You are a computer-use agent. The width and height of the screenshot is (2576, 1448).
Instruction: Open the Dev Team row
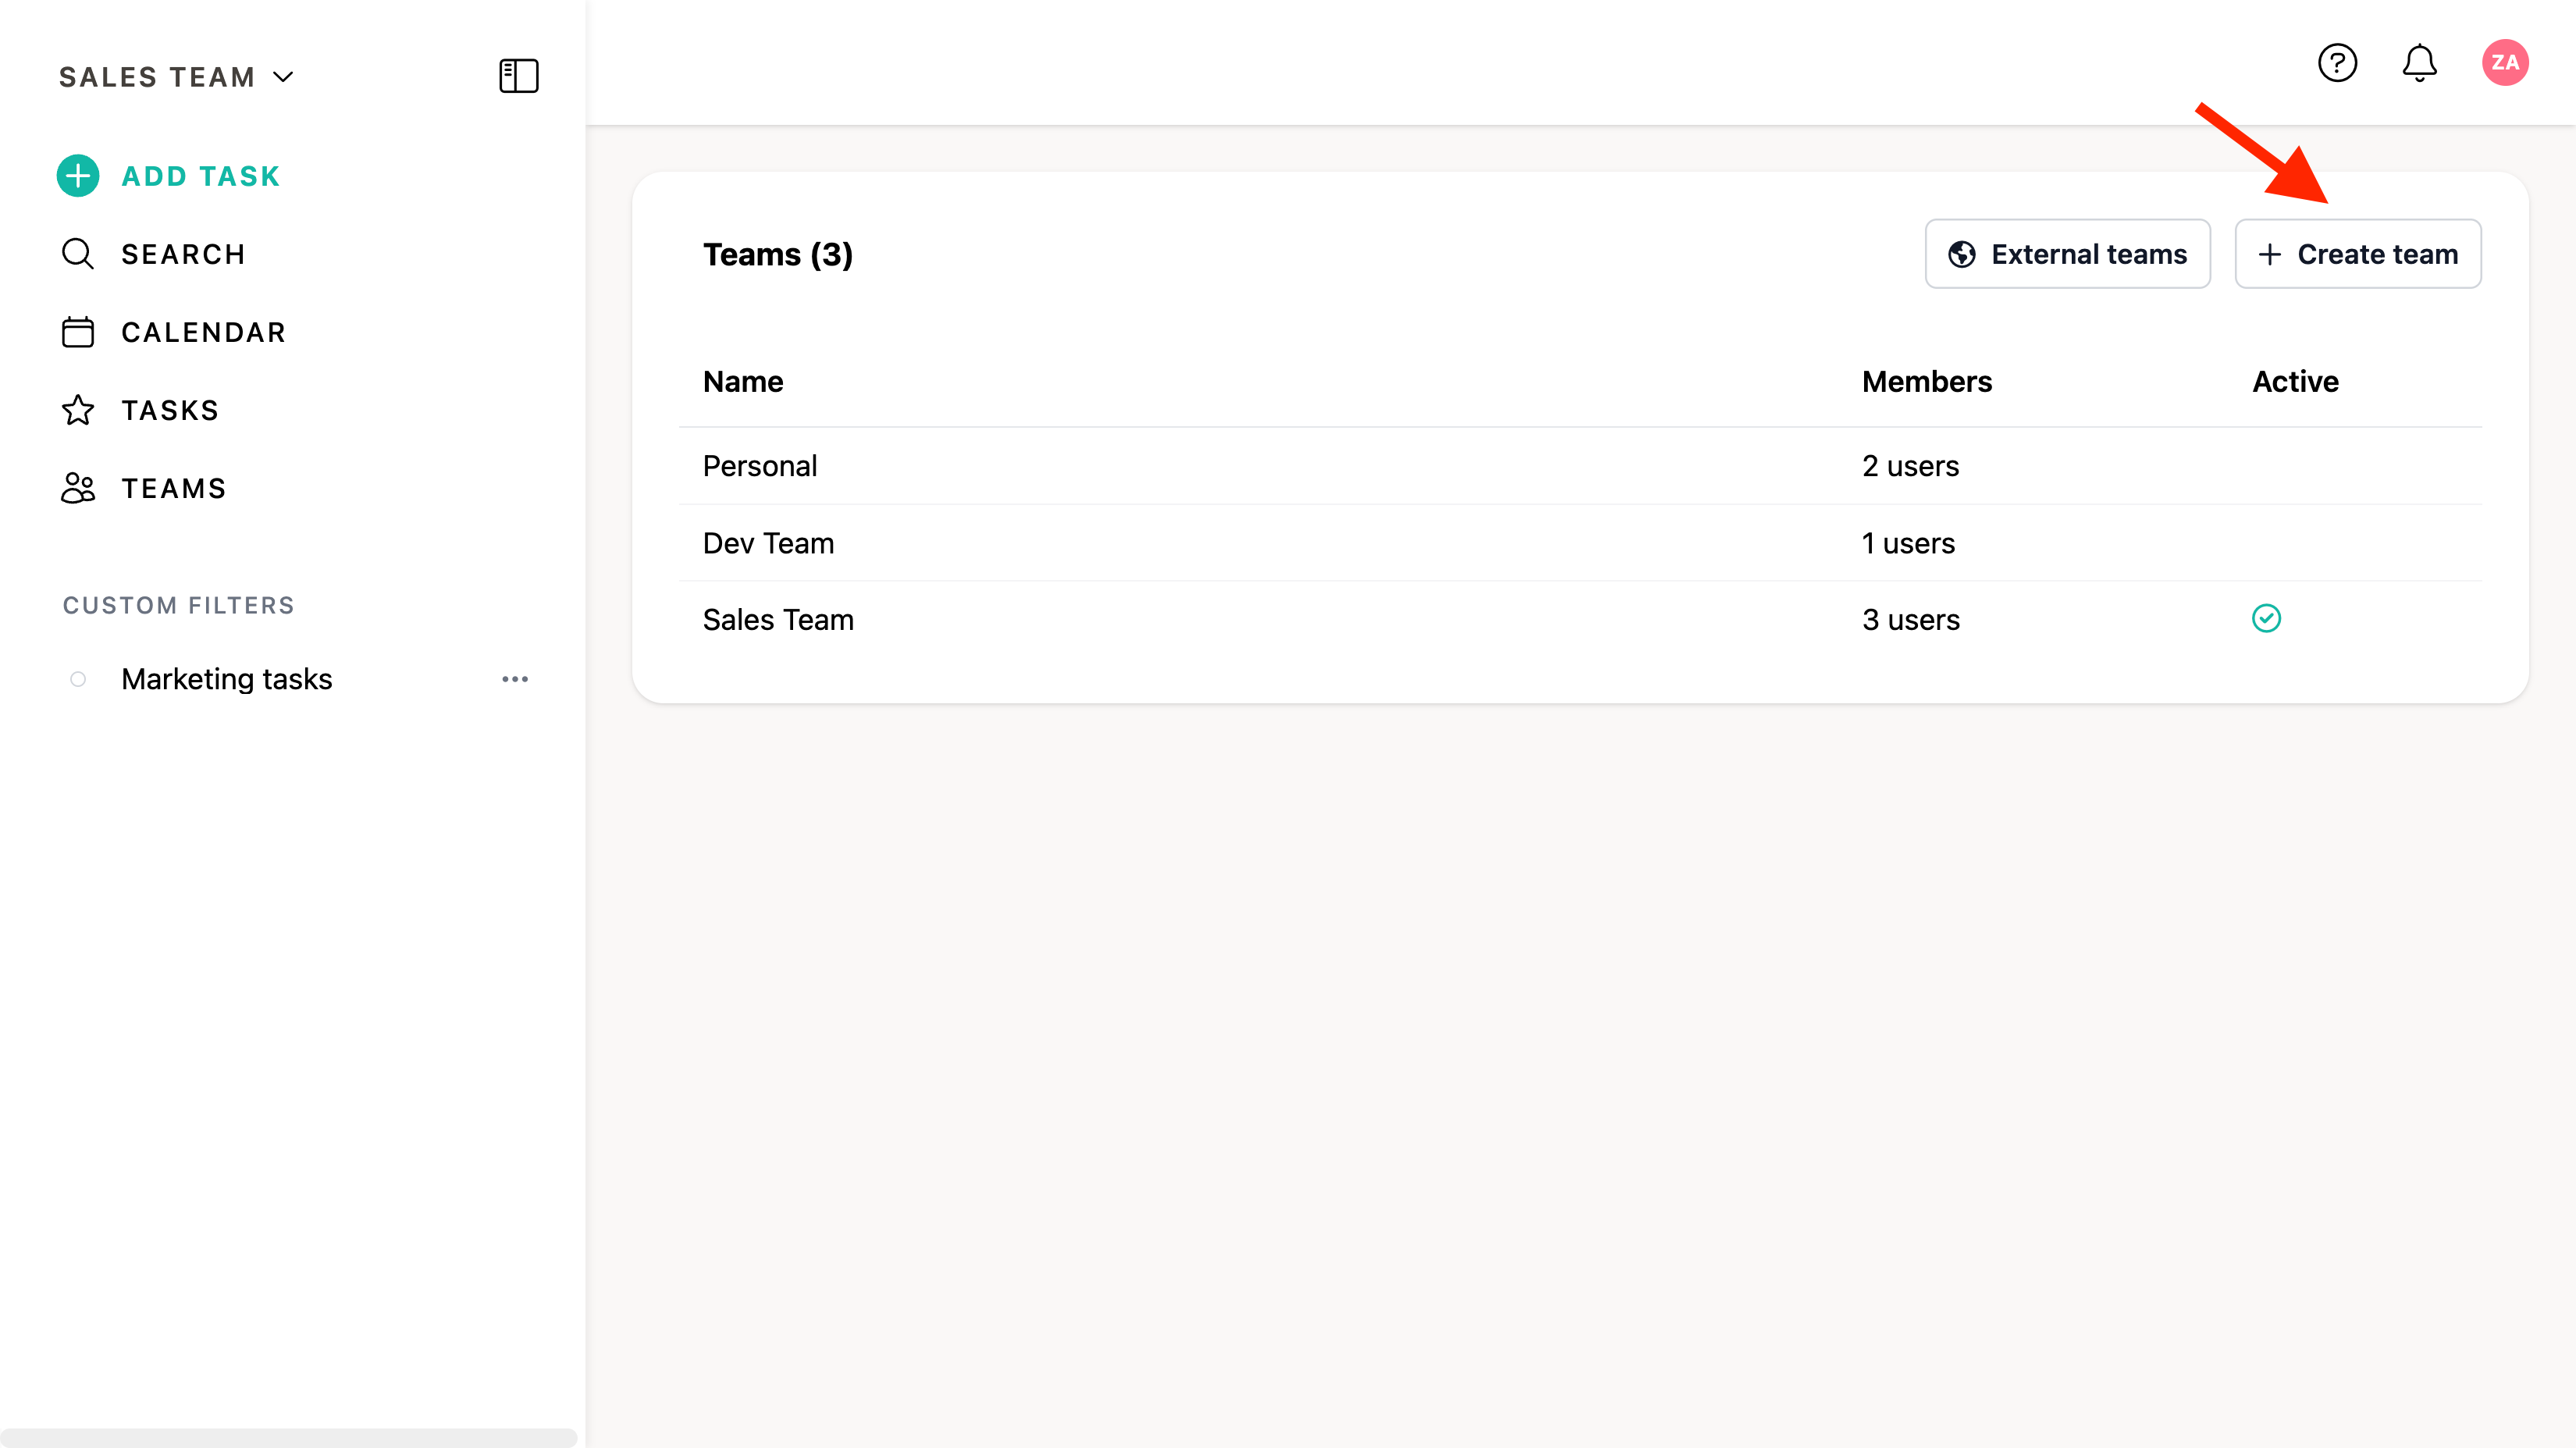pos(768,543)
